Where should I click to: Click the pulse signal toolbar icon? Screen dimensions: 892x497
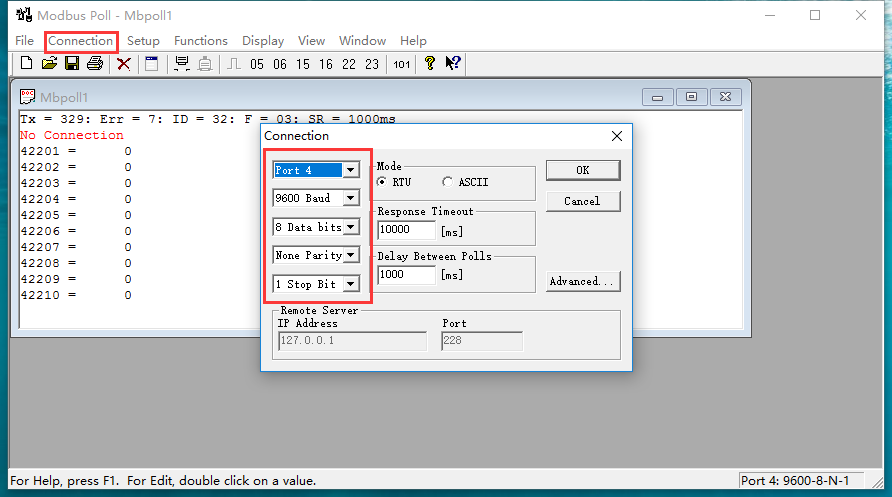point(234,64)
